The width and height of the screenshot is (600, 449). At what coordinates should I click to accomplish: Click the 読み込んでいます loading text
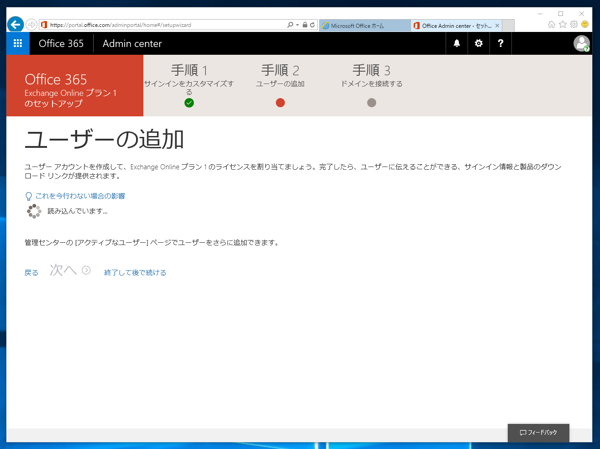point(77,211)
